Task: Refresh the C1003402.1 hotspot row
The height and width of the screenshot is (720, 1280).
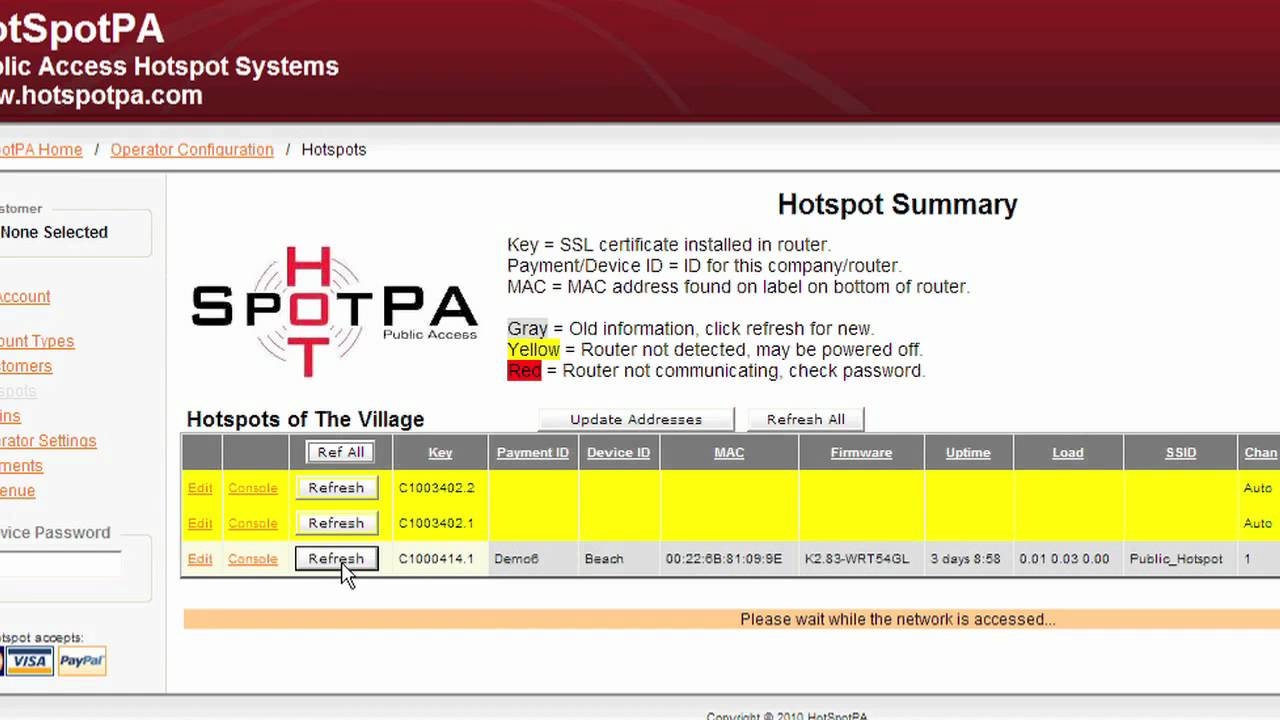Action: click(x=336, y=523)
